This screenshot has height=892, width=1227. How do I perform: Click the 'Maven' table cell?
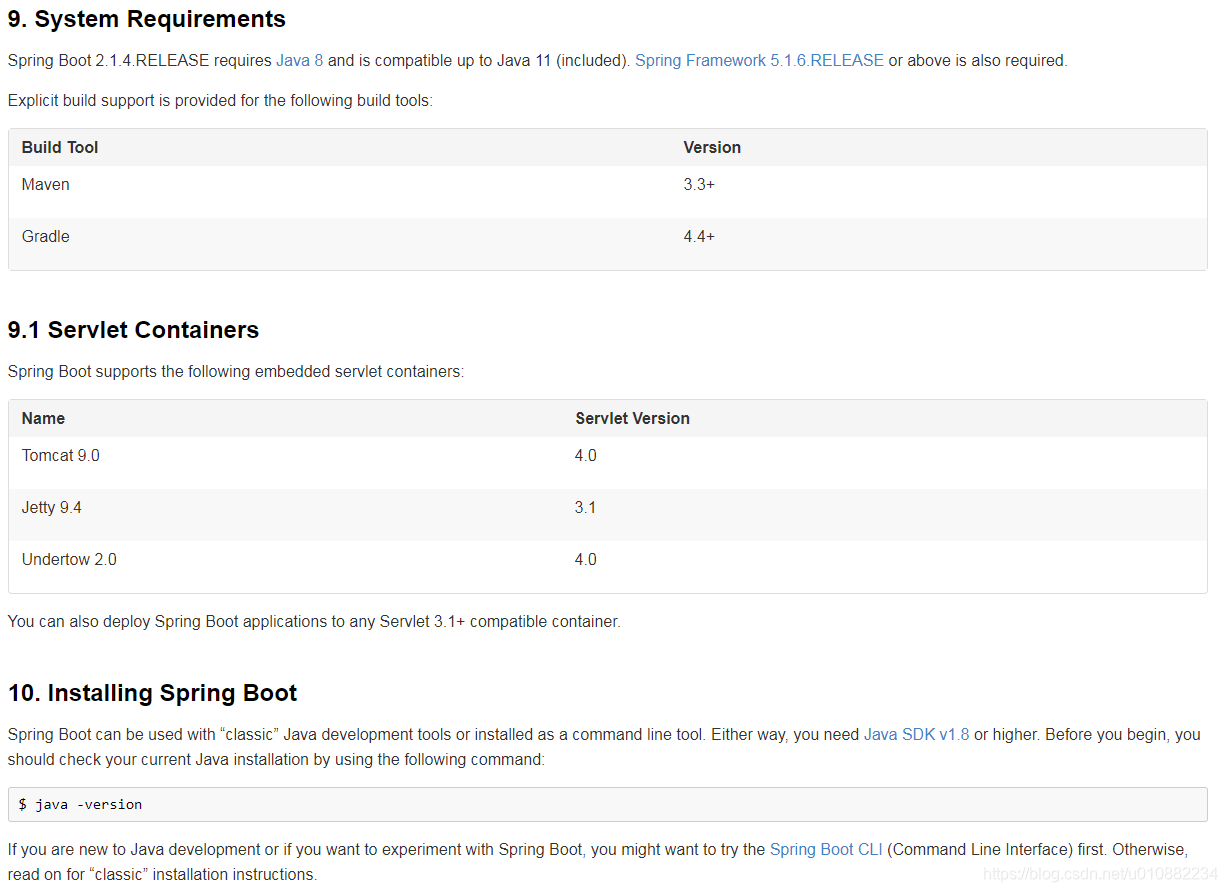click(46, 184)
